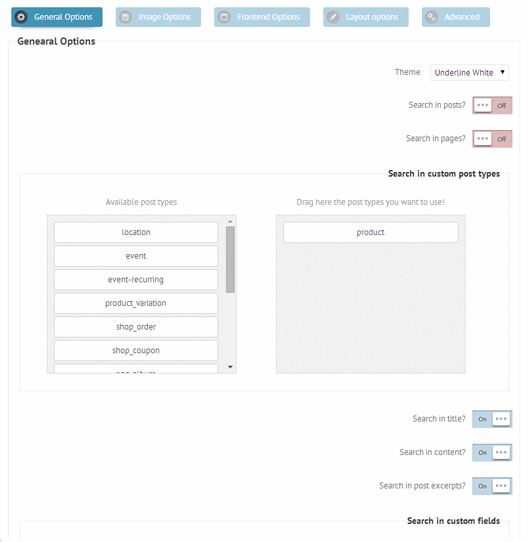The image size is (530, 542).
Task: Switch to the Layout options tab
Action: 366,17
